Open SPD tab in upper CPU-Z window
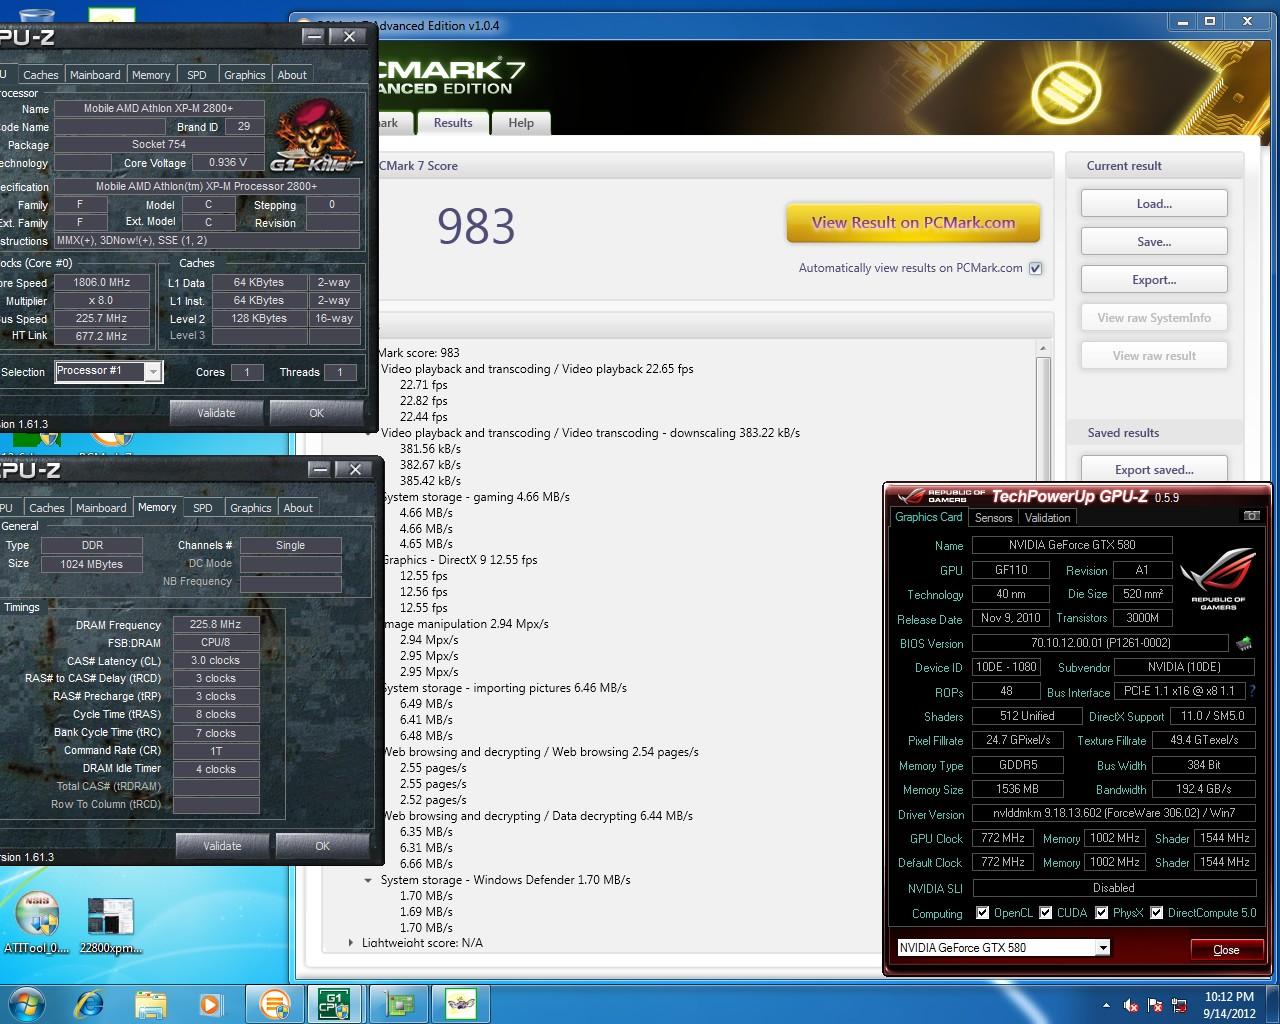 point(197,75)
